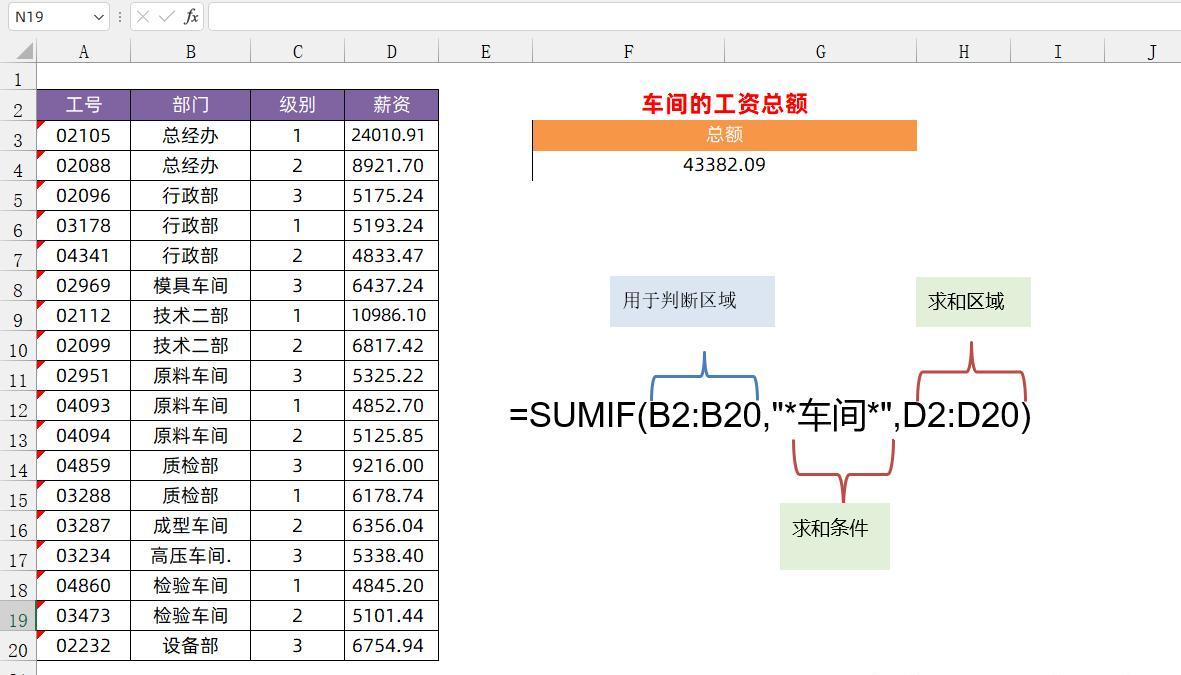Click inside the formula bar input
The width and height of the screenshot is (1181, 675).
(x=694, y=17)
